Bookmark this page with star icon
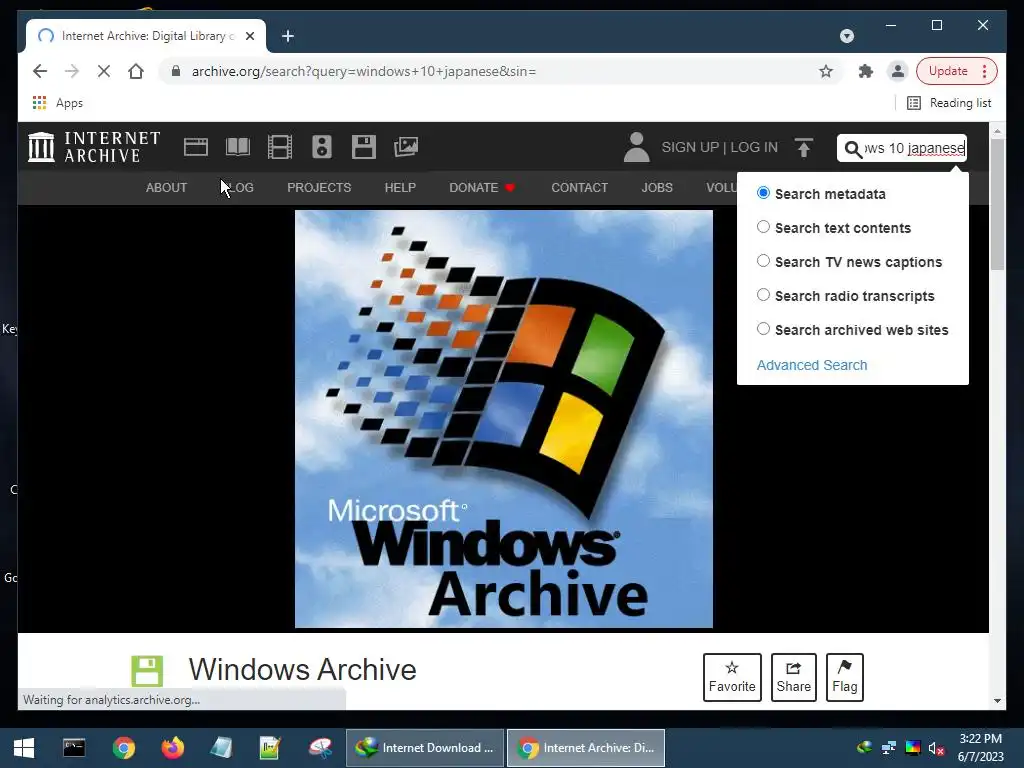 tap(826, 71)
